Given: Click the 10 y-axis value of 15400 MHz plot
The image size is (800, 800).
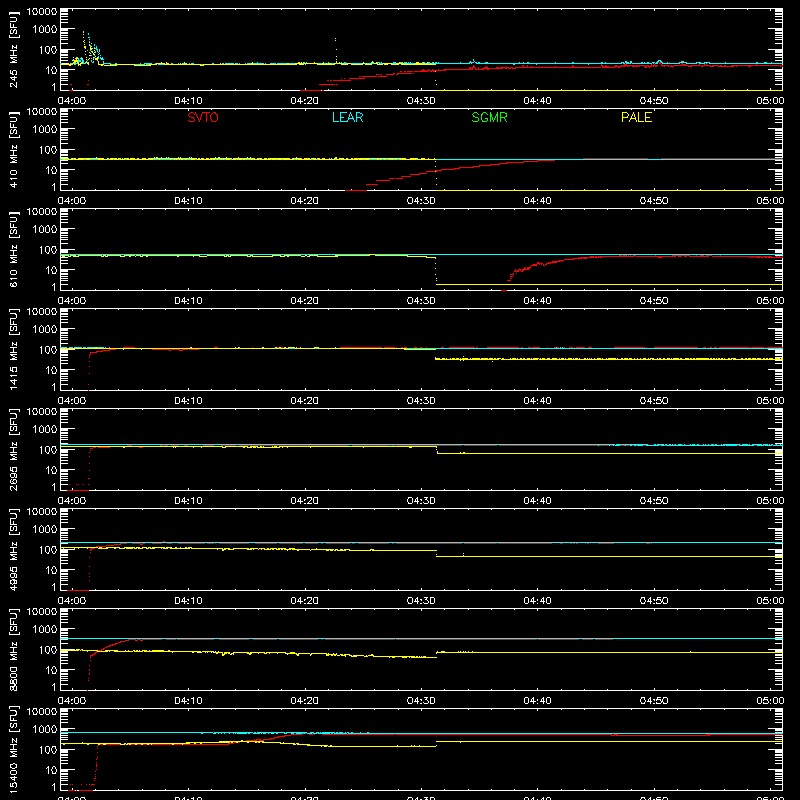Looking at the screenshot, I should coord(51,770).
